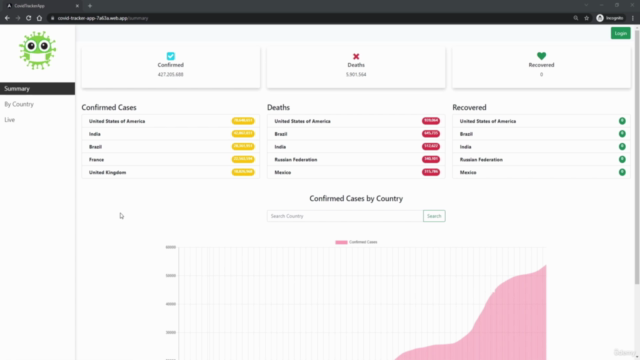Go back with browser back arrow
This screenshot has width=640, height=360.
(x=7, y=18)
